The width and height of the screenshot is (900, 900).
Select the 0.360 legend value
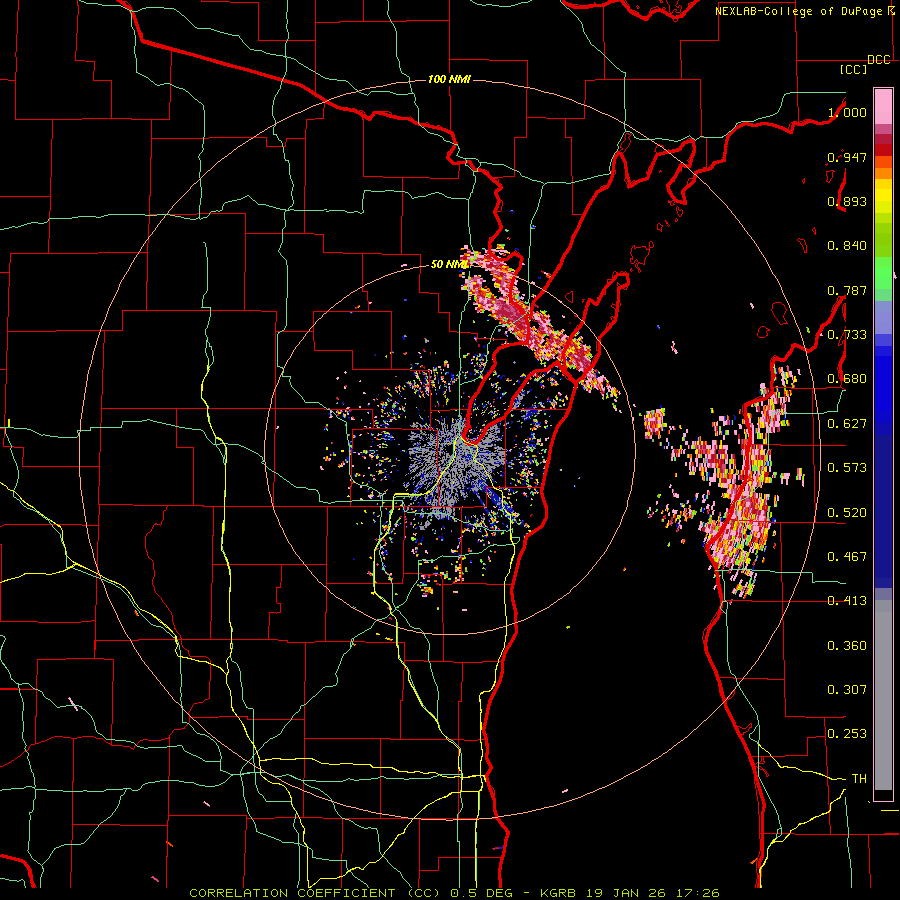coord(847,646)
